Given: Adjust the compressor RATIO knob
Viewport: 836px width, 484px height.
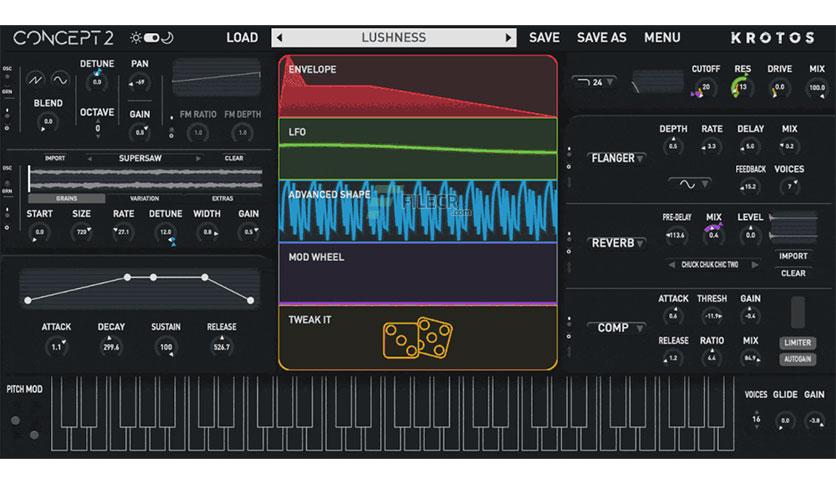Looking at the screenshot, I should [x=712, y=358].
